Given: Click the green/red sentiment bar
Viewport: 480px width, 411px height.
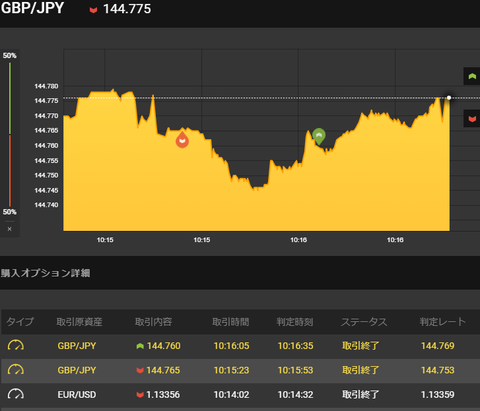Looking at the screenshot, I should coord(10,134).
